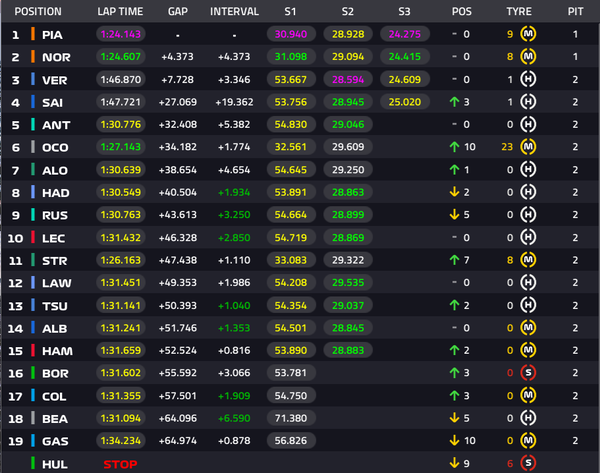This screenshot has height=473, width=600.
Task: Click BEA's interval +6.590
Action: [234, 418]
